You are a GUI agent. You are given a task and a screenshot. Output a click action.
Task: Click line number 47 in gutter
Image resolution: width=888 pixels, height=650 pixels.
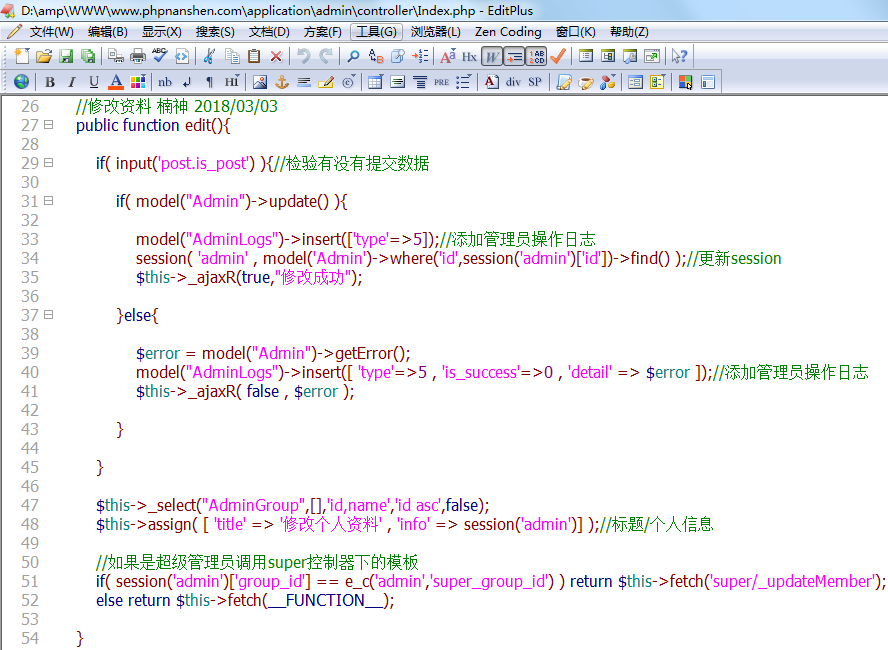coord(30,505)
